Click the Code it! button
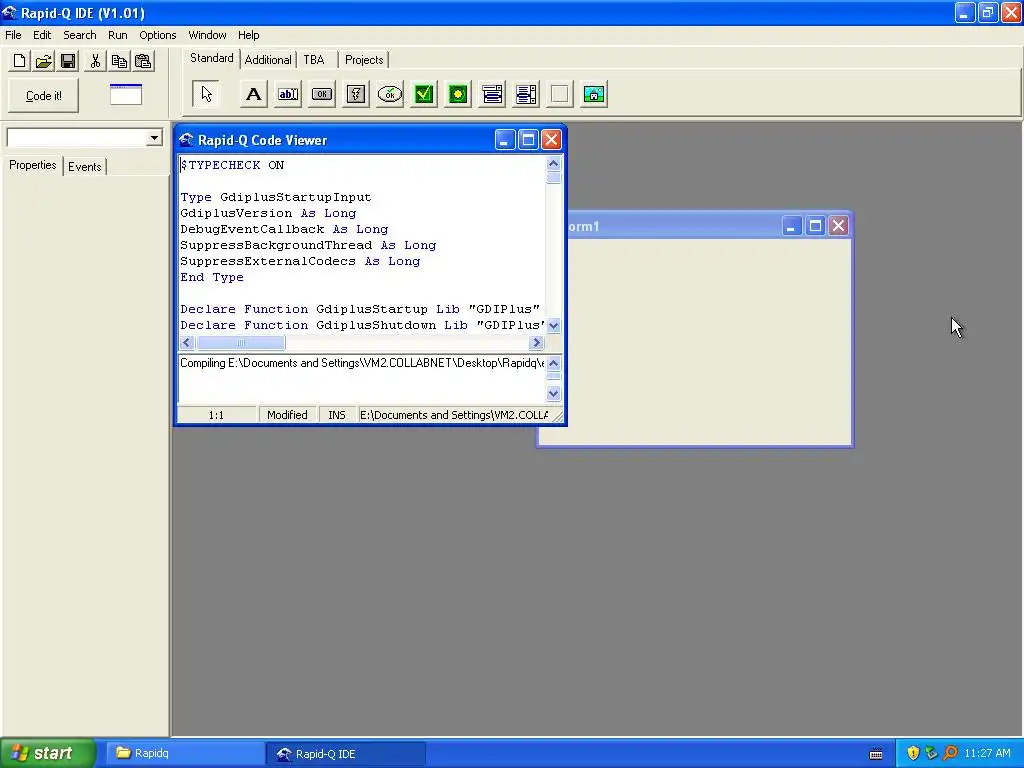This screenshot has height=768, width=1024. (44, 96)
